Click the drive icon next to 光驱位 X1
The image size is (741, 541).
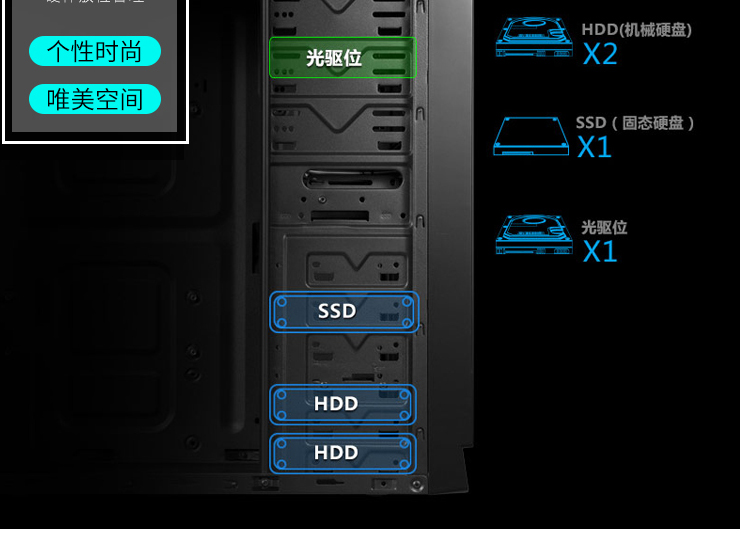pos(534,234)
